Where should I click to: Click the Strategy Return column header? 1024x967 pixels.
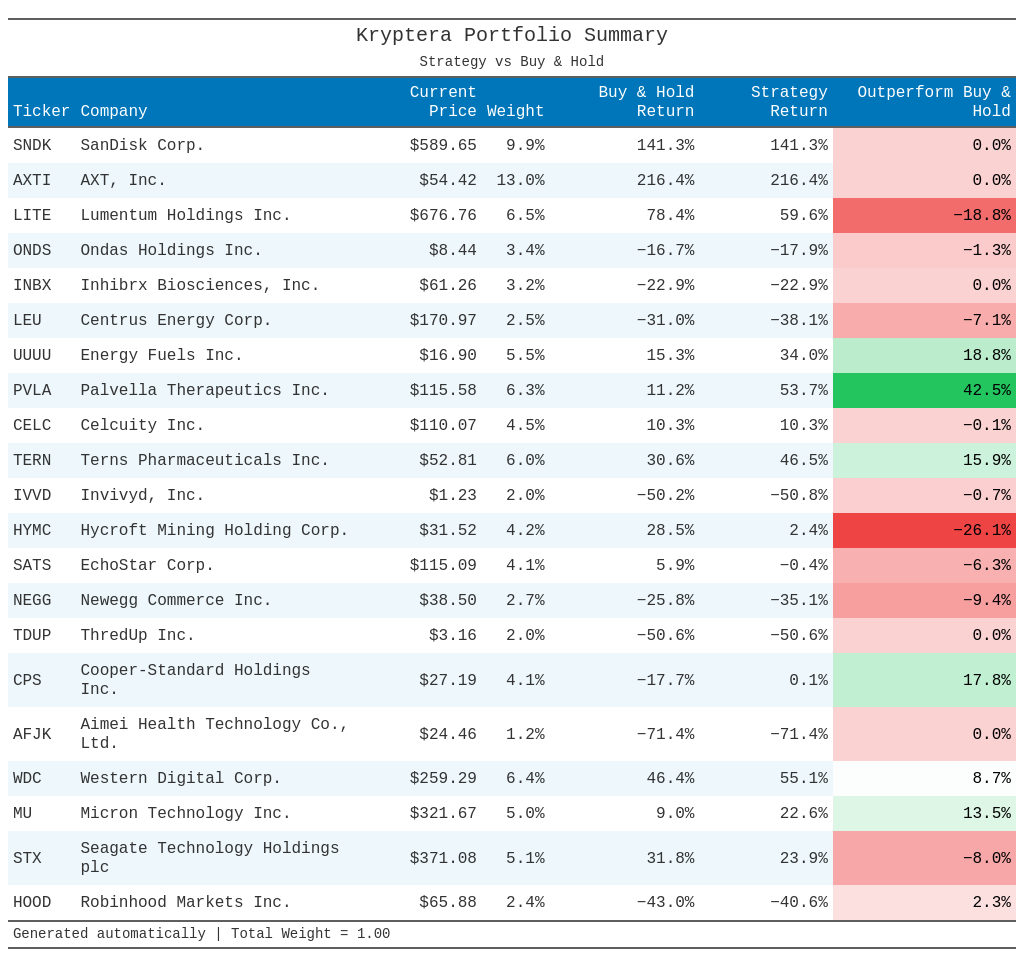pyautogui.click(x=789, y=102)
